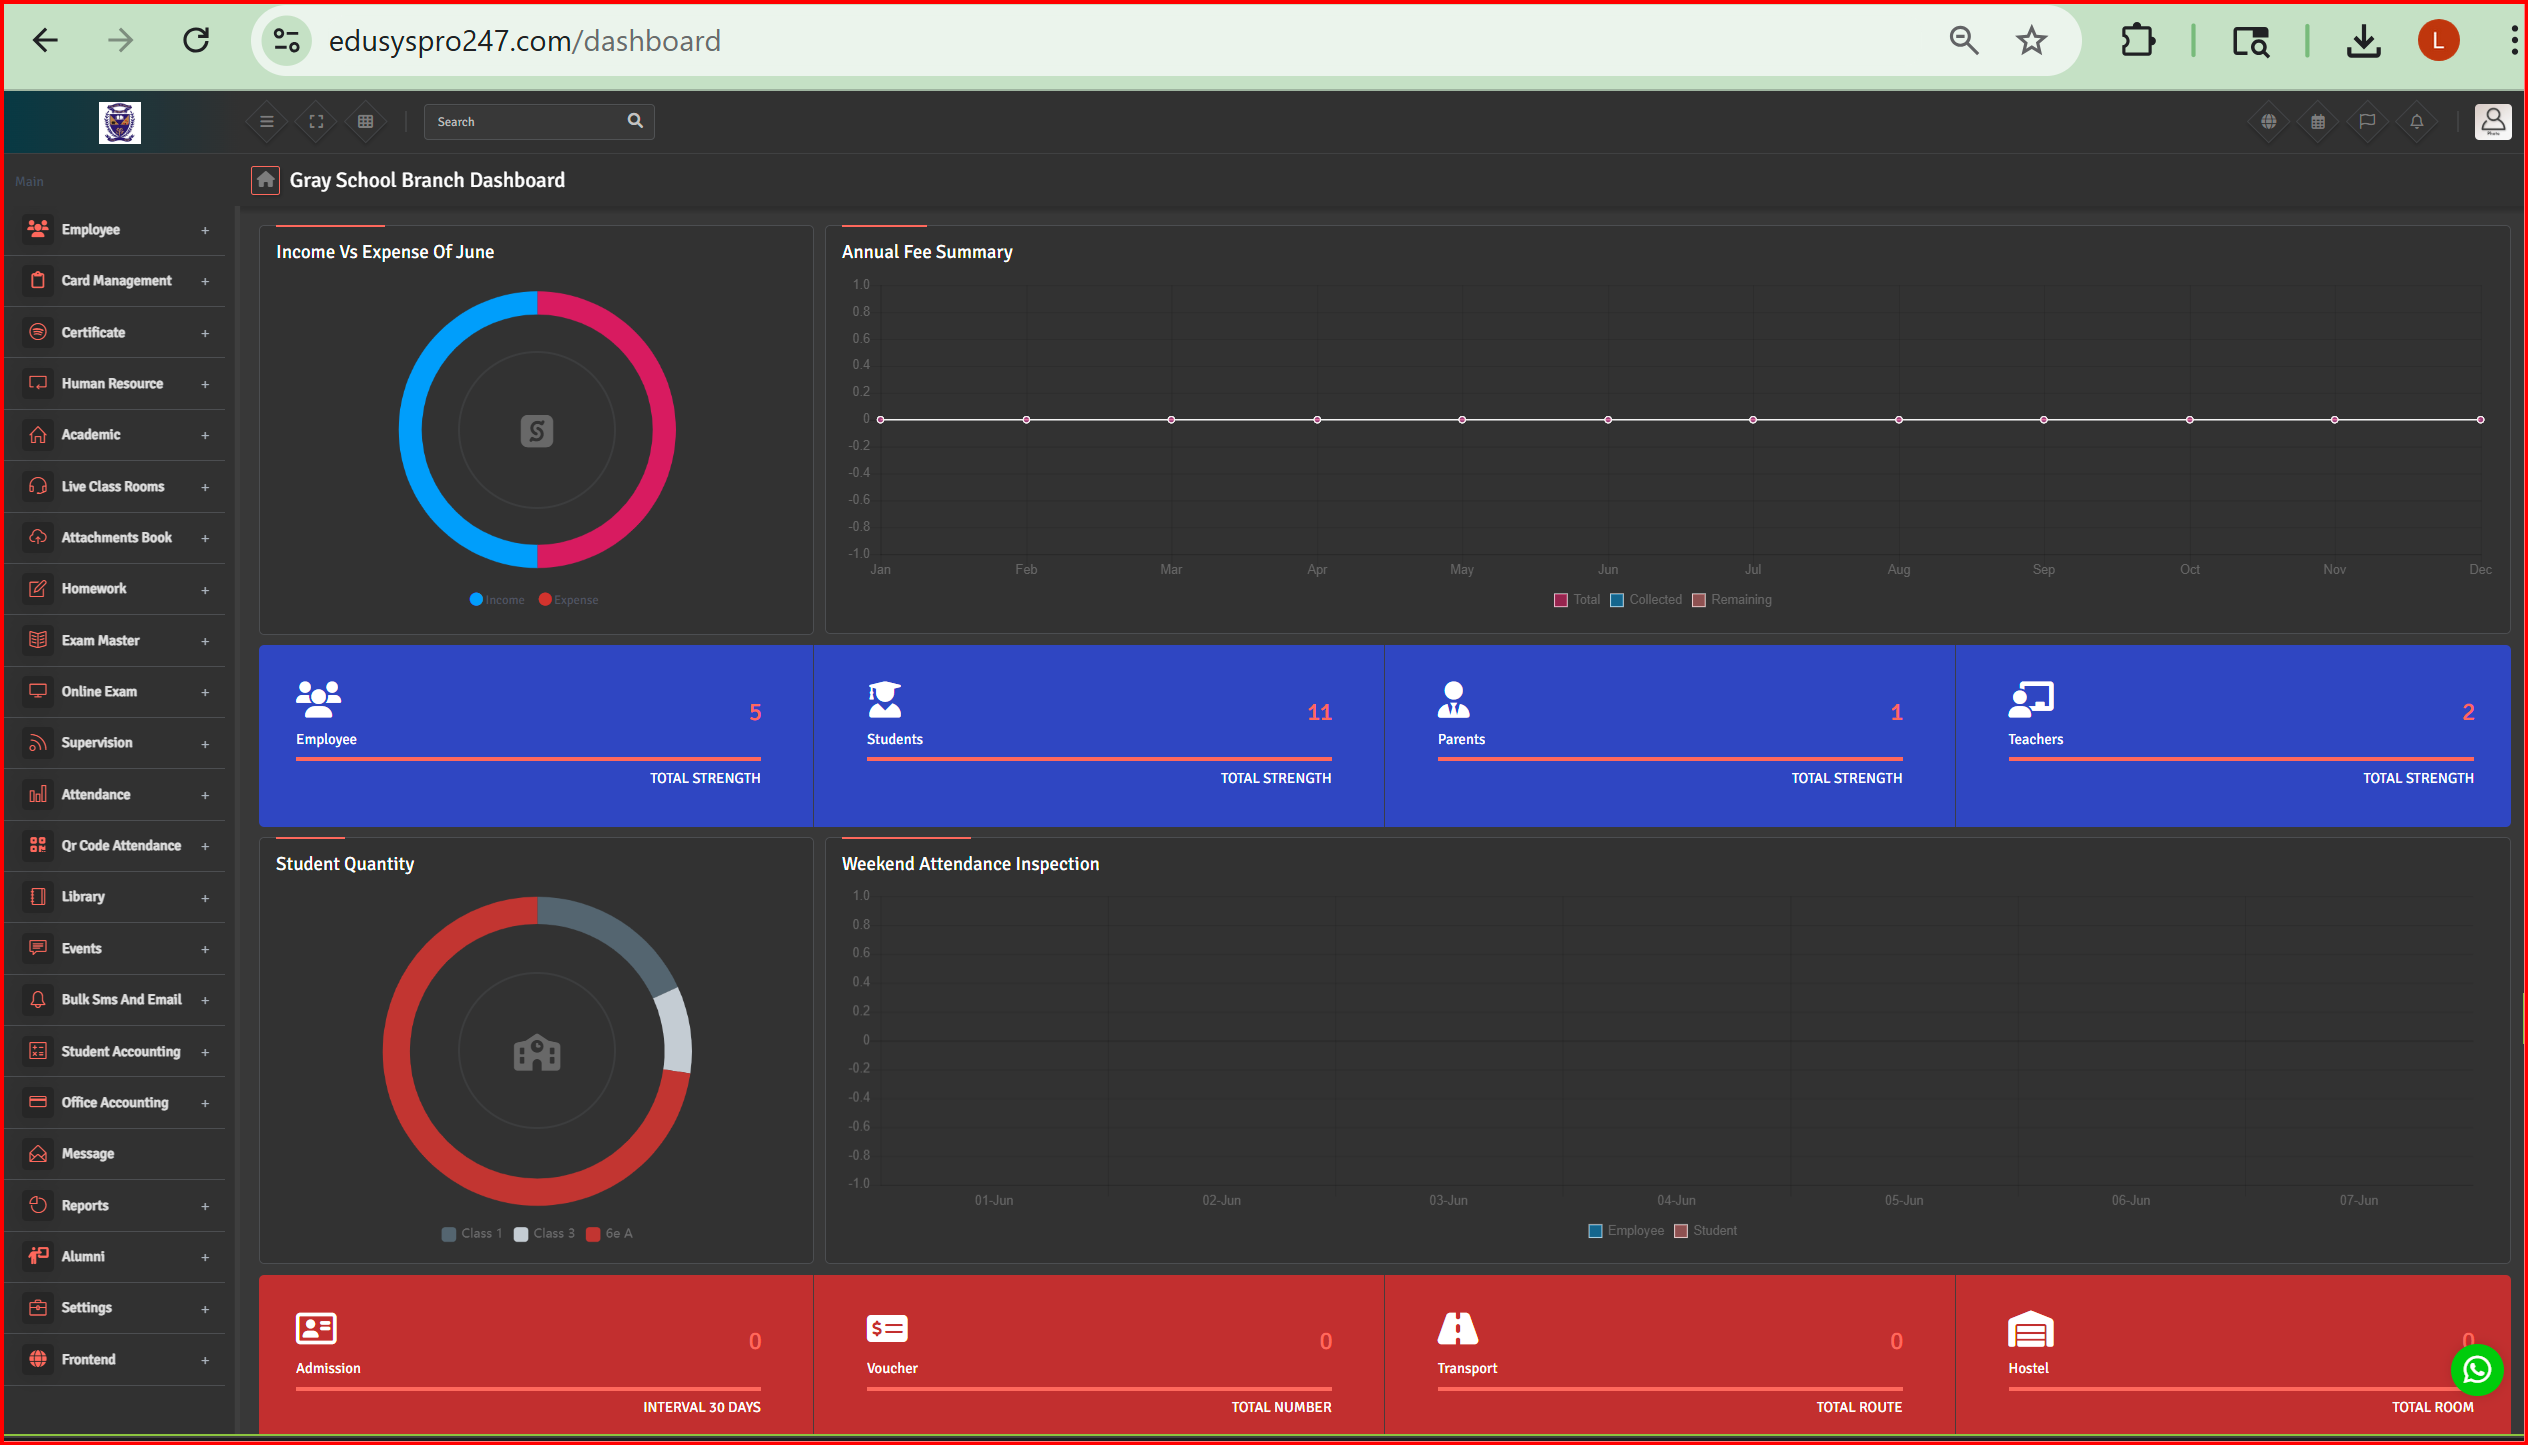Toggle Collected series in fee summary legend
Image resolution: width=2528 pixels, height=1445 pixels.
1646,600
